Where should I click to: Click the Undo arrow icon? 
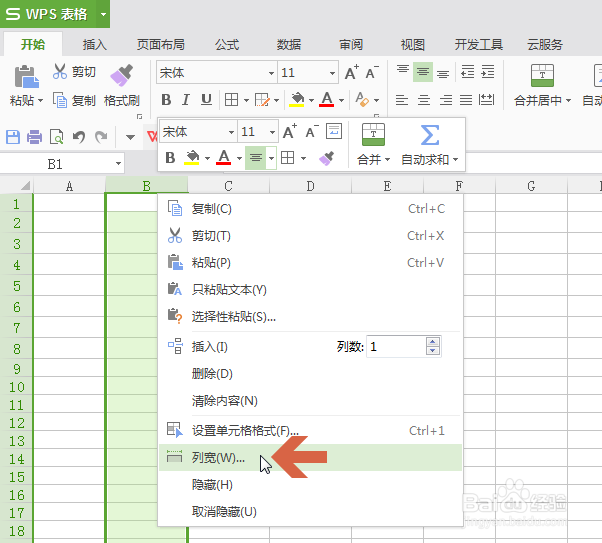click(79, 137)
